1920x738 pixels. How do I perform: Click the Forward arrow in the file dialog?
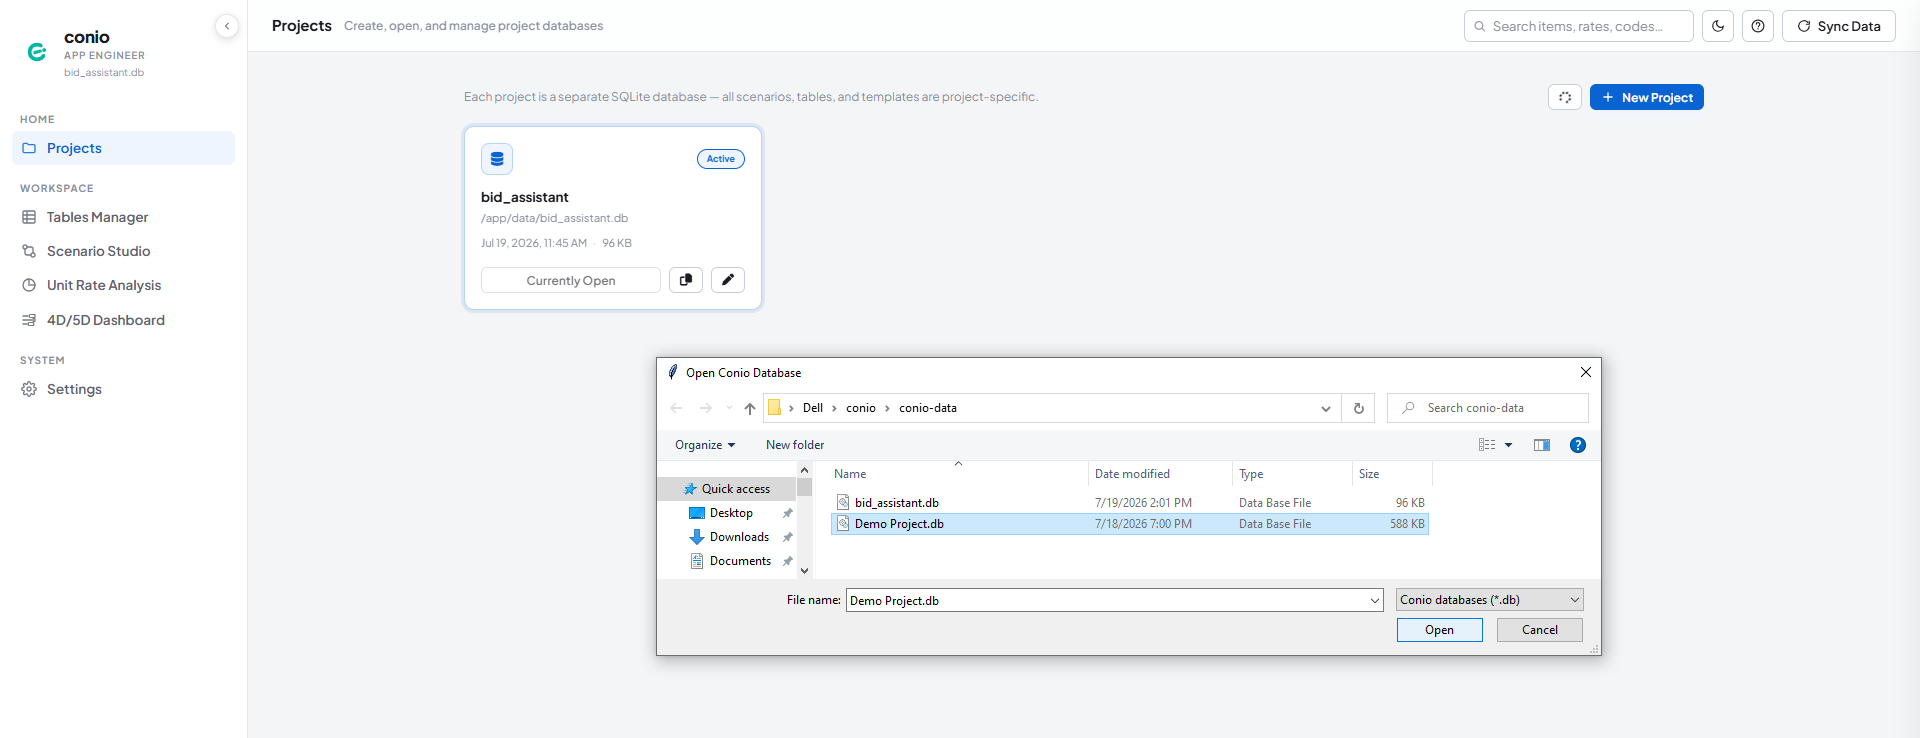click(x=706, y=408)
